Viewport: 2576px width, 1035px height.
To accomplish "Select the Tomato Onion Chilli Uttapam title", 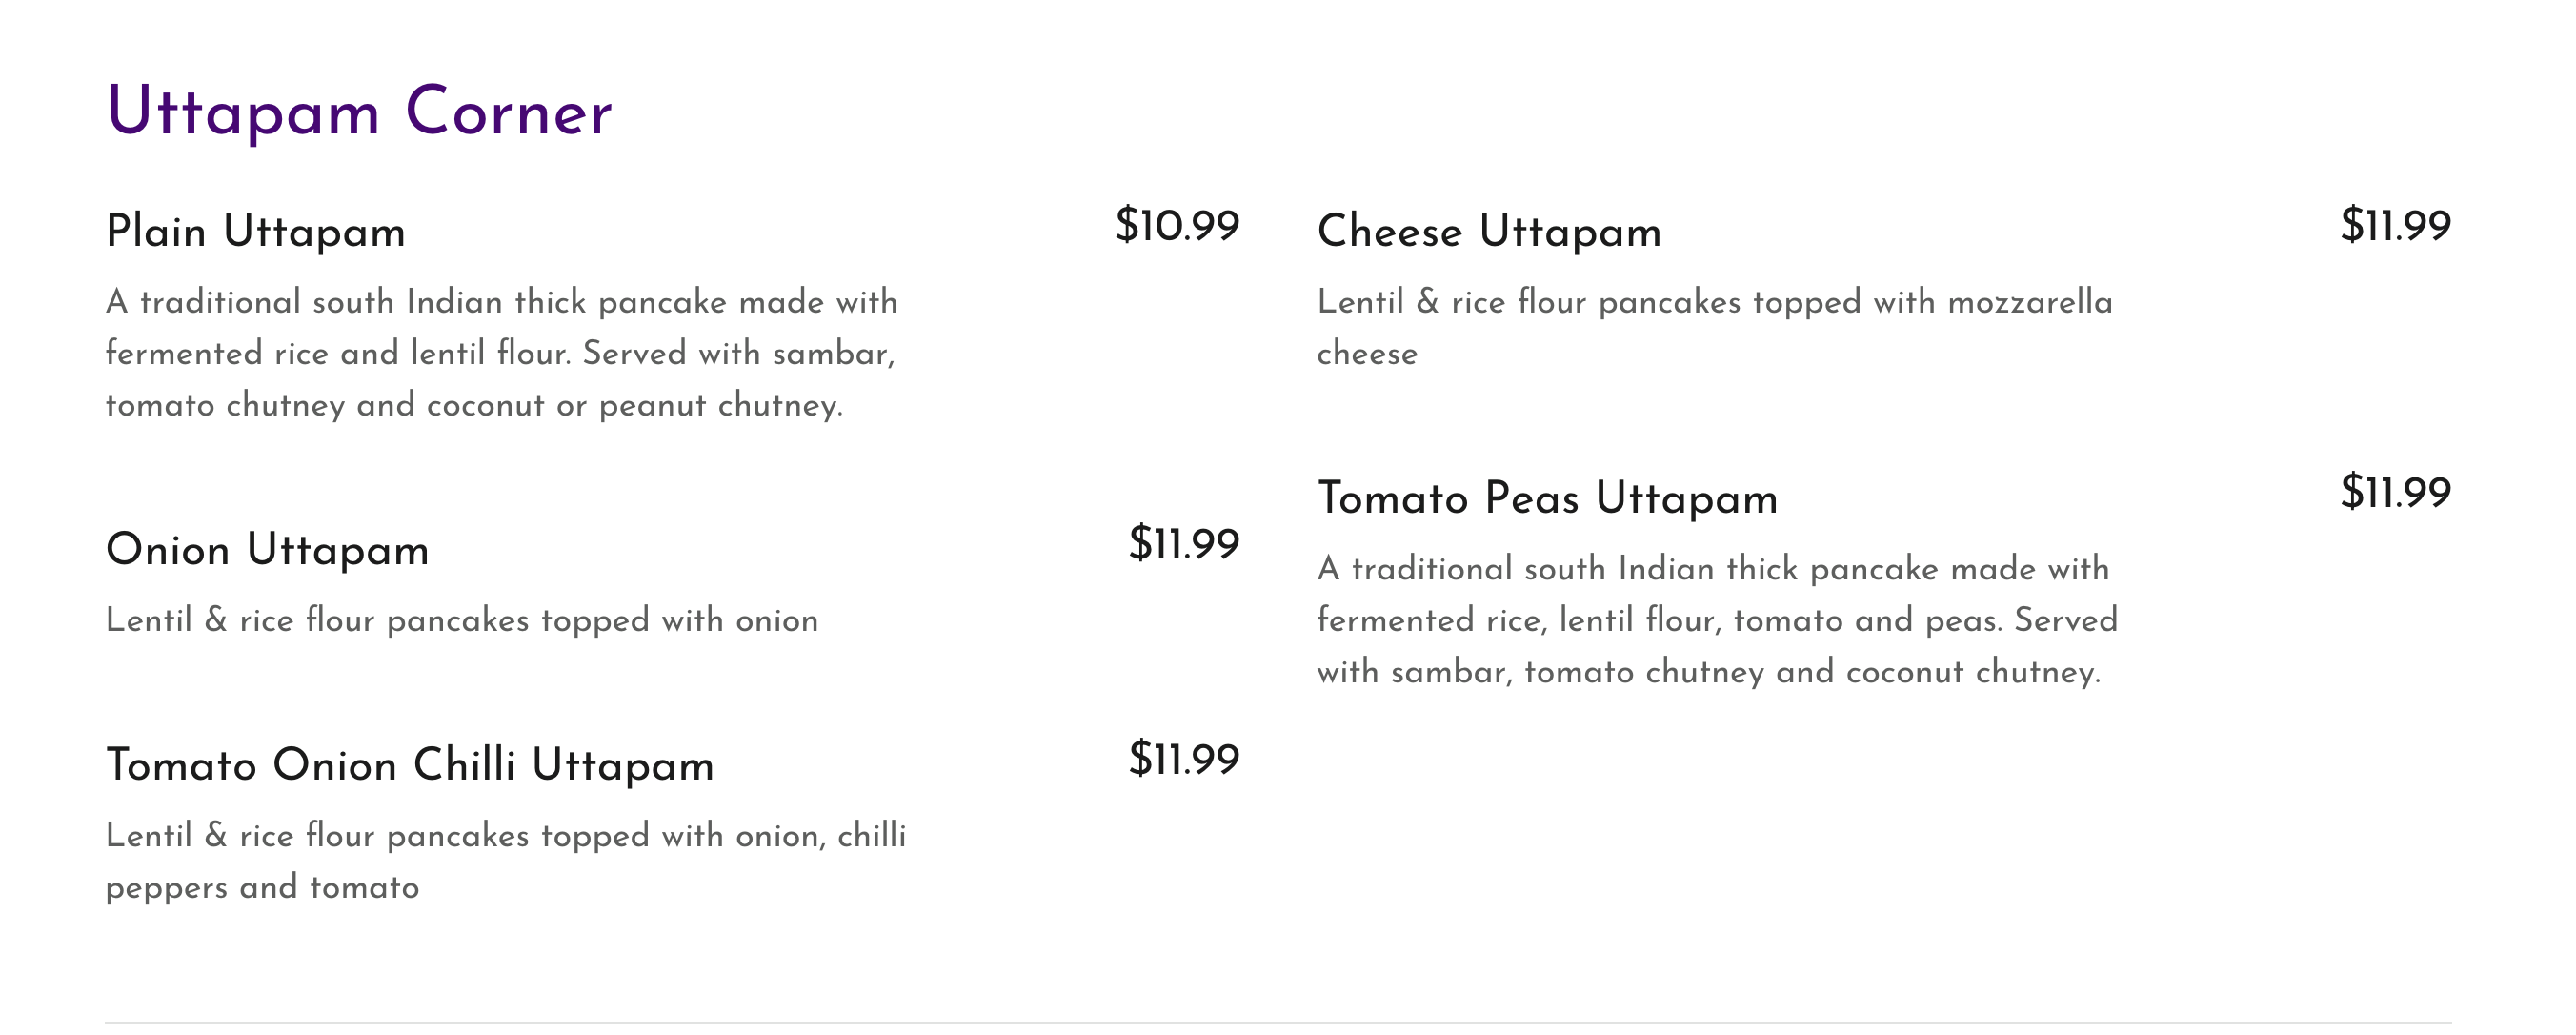I will pos(410,766).
